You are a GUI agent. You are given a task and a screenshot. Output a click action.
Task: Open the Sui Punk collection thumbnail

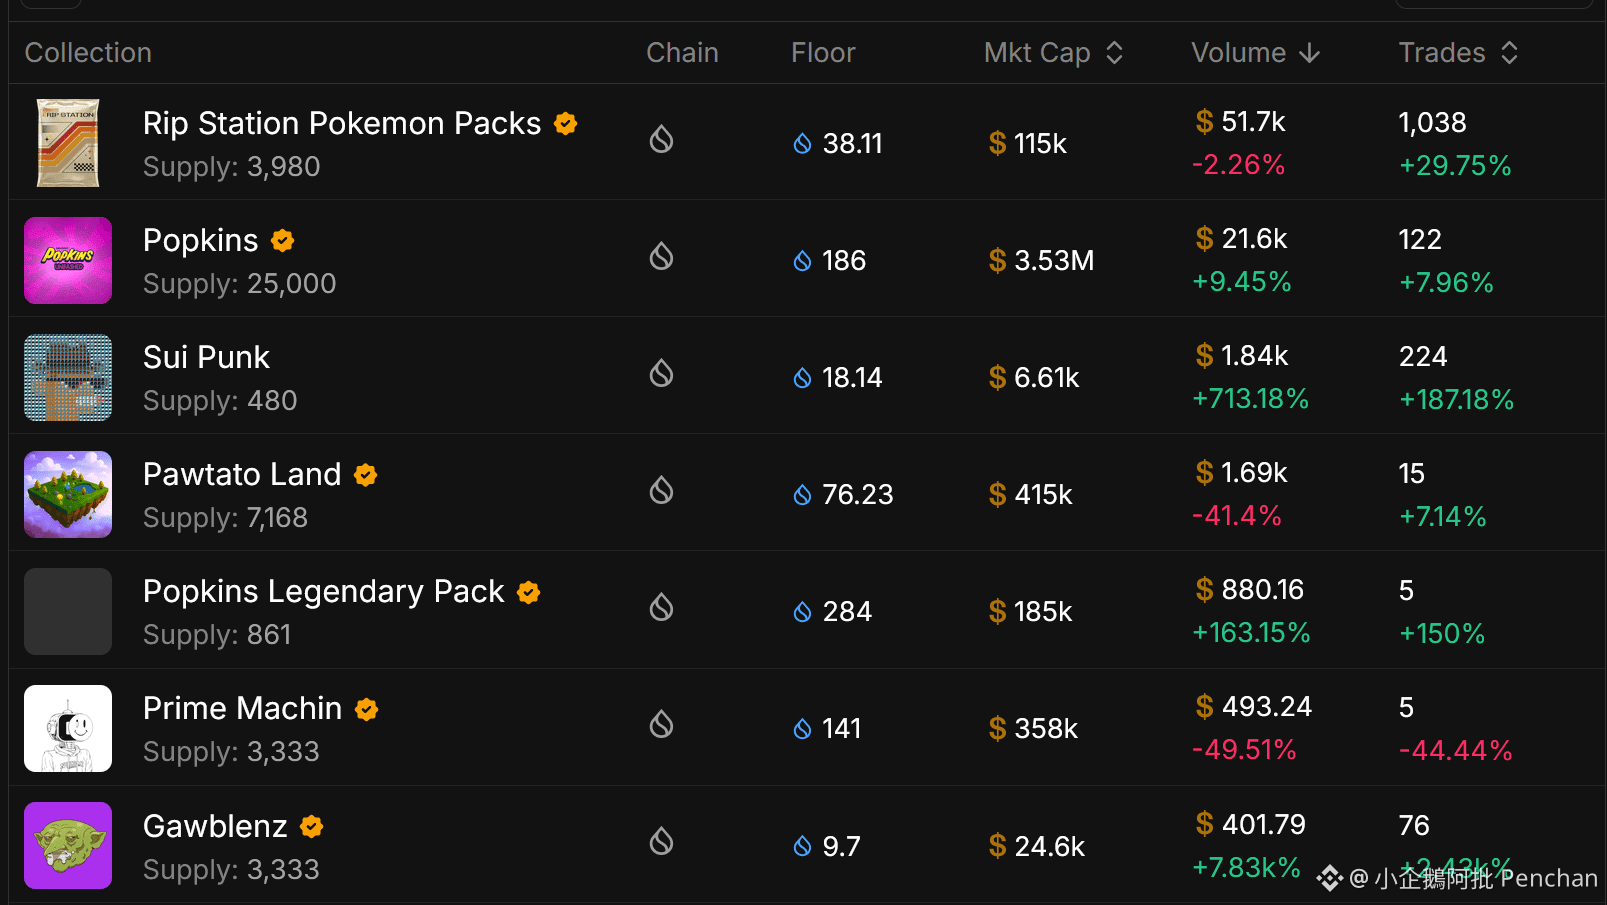(x=68, y=377)
